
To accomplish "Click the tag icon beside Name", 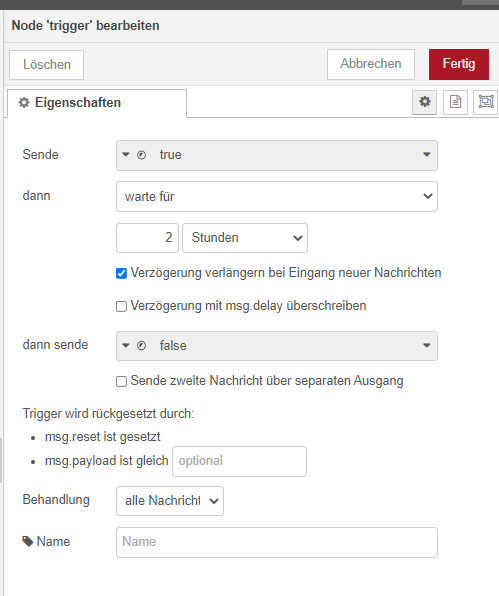I will click(28, 541).
